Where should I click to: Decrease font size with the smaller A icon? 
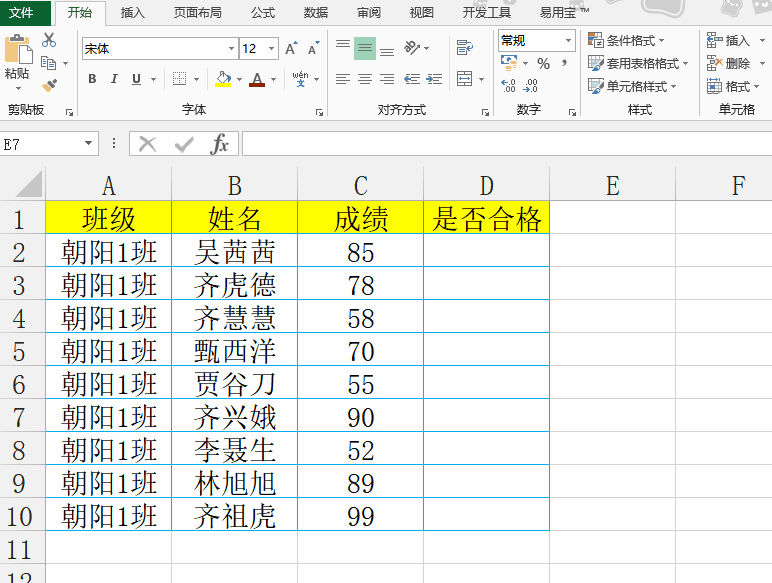pos(314,48)
